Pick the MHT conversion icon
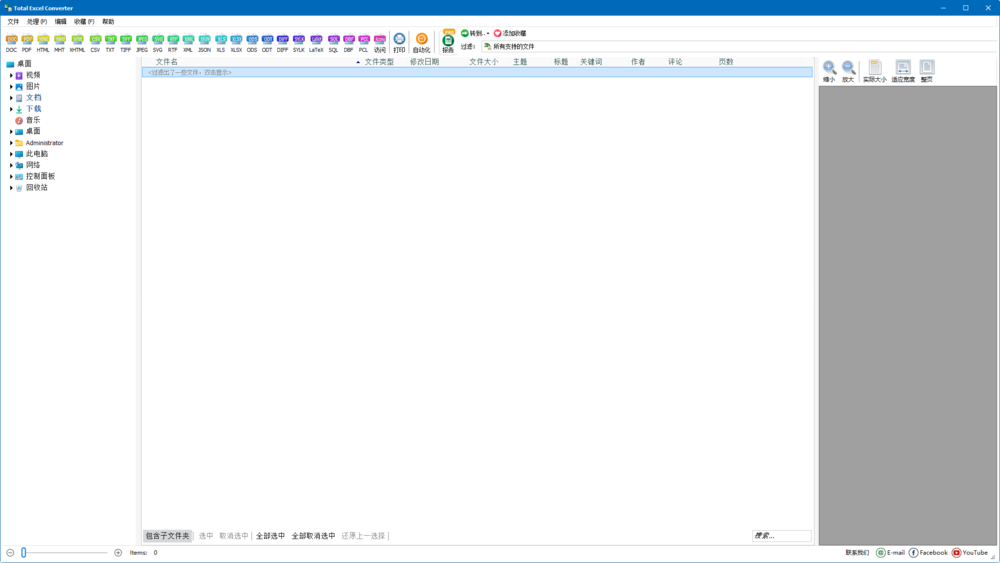The image size is (1000, 563). [x=59, y=43]
